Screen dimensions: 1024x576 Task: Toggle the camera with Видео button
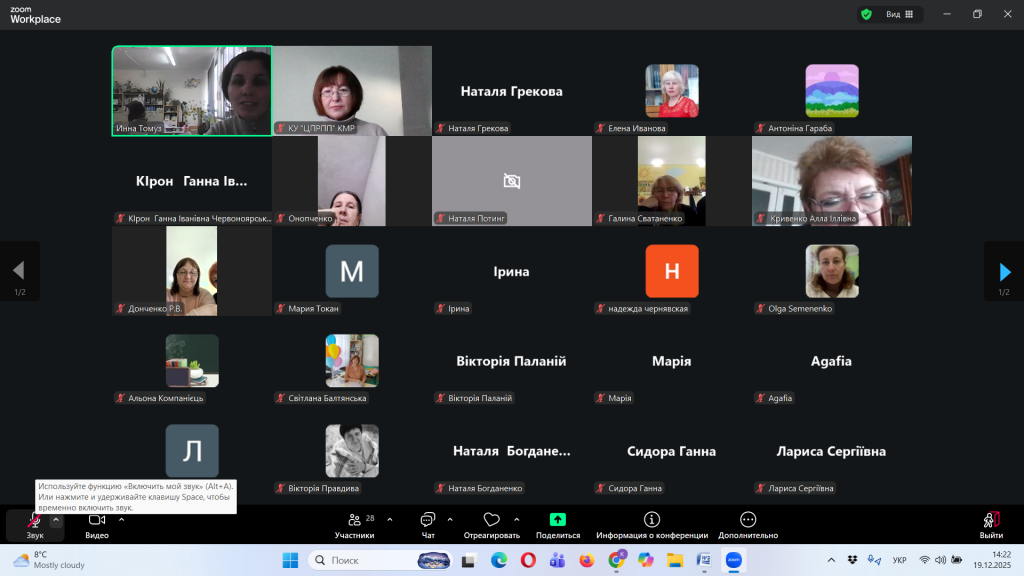click(x=97, y=521)
